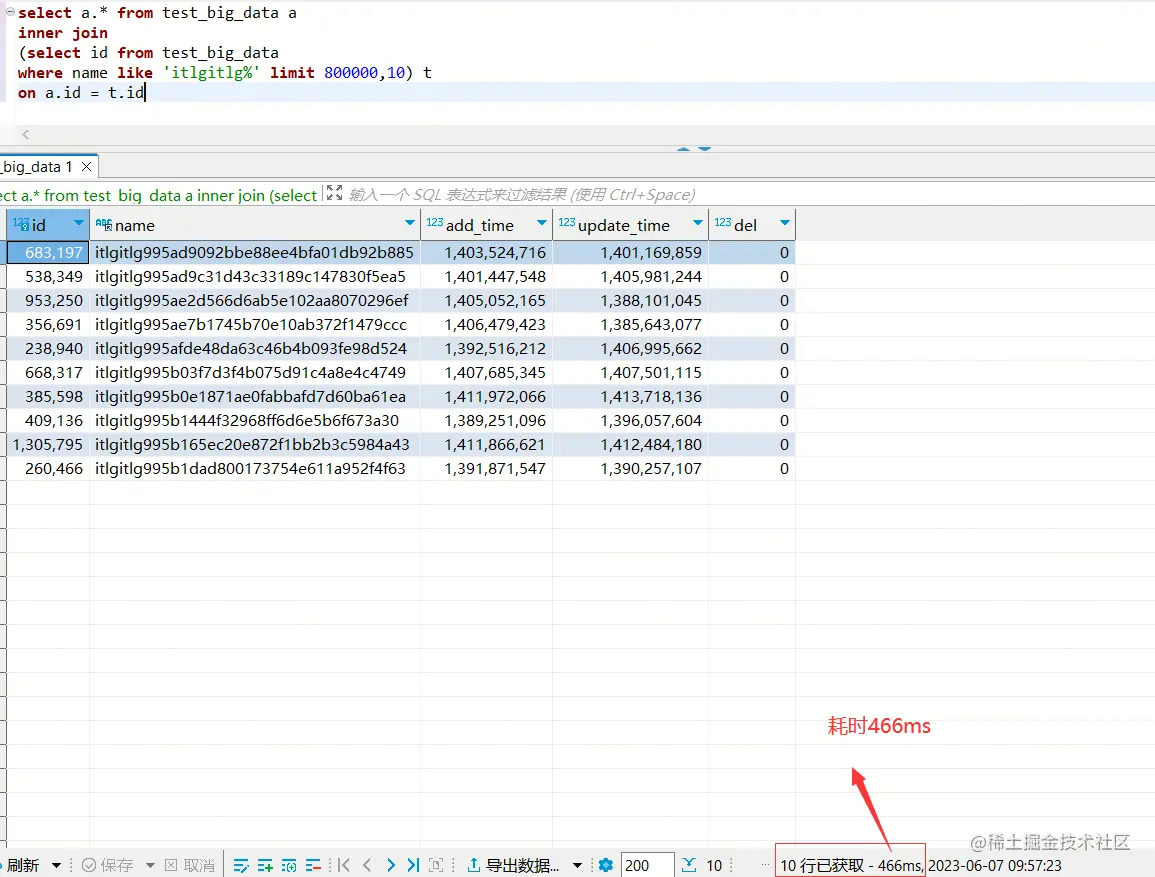Image resolution: width=1155 pixels, height=877 pixels.
Task: Click the name column header
Action: pyautogui.click(x=255, y=225)
